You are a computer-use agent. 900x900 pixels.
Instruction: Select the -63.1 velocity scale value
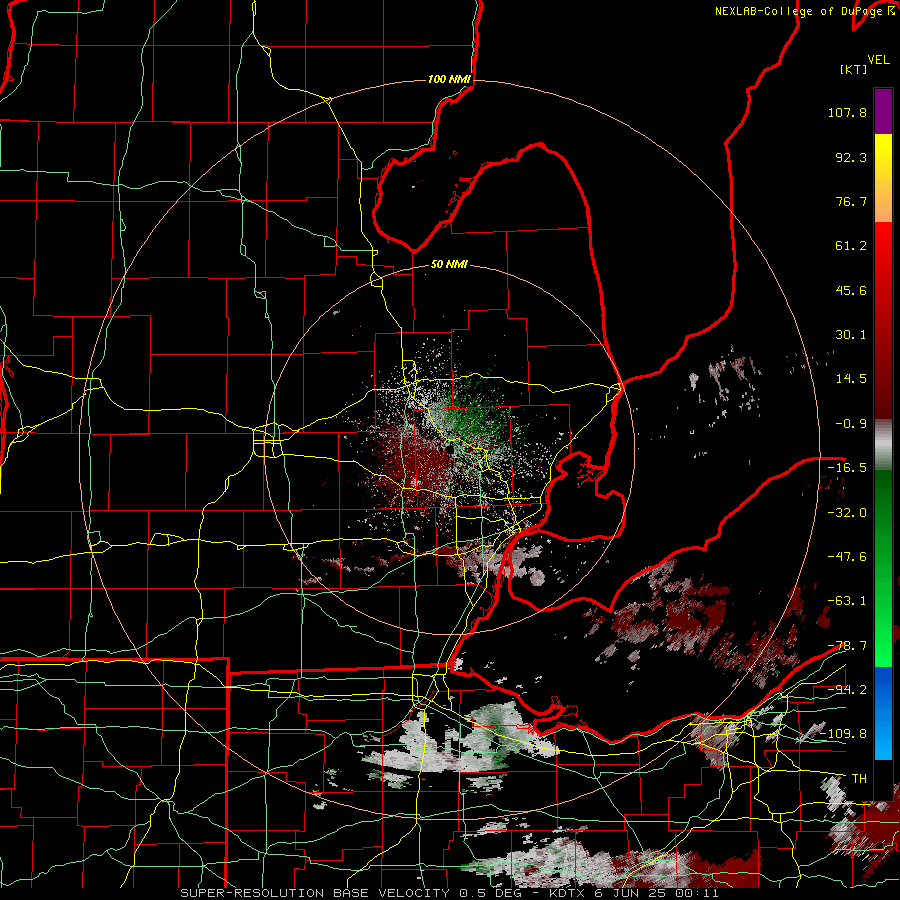847,601
